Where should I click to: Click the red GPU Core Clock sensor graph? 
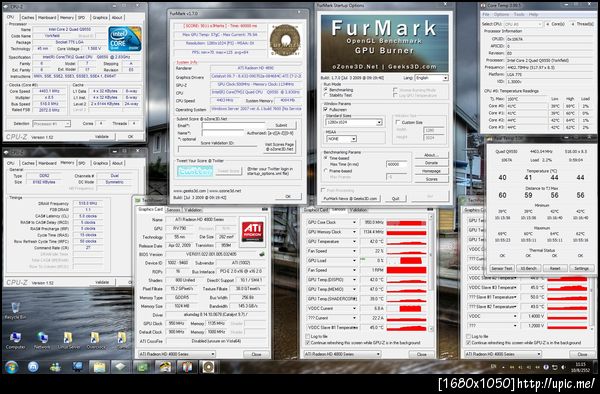[406, 223]
